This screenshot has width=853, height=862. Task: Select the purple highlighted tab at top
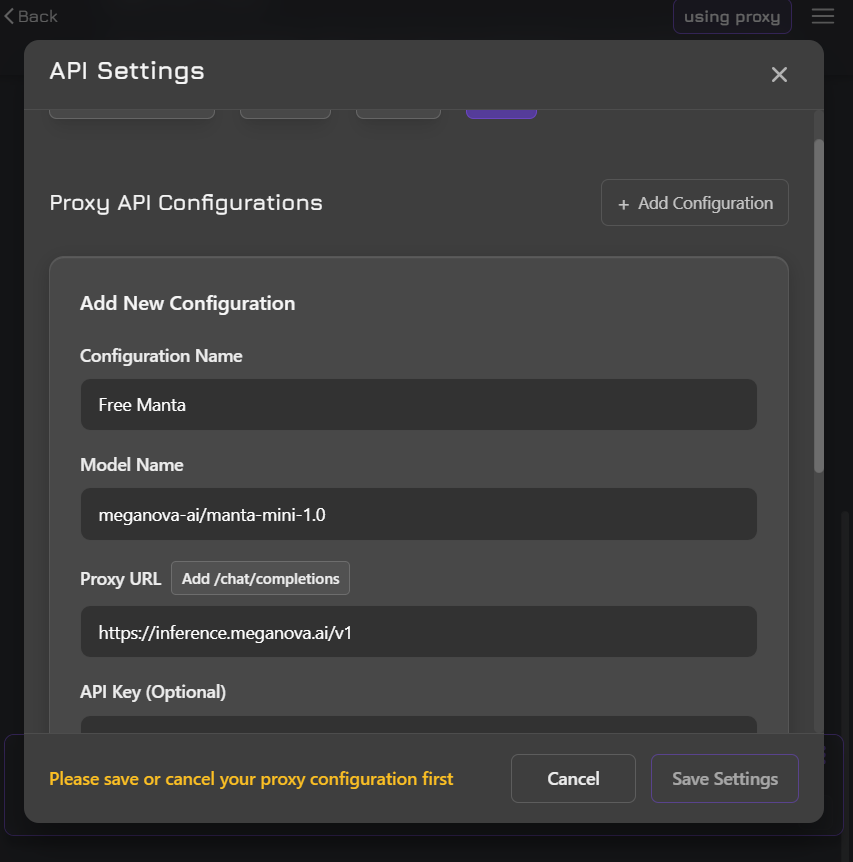(501, 113)
